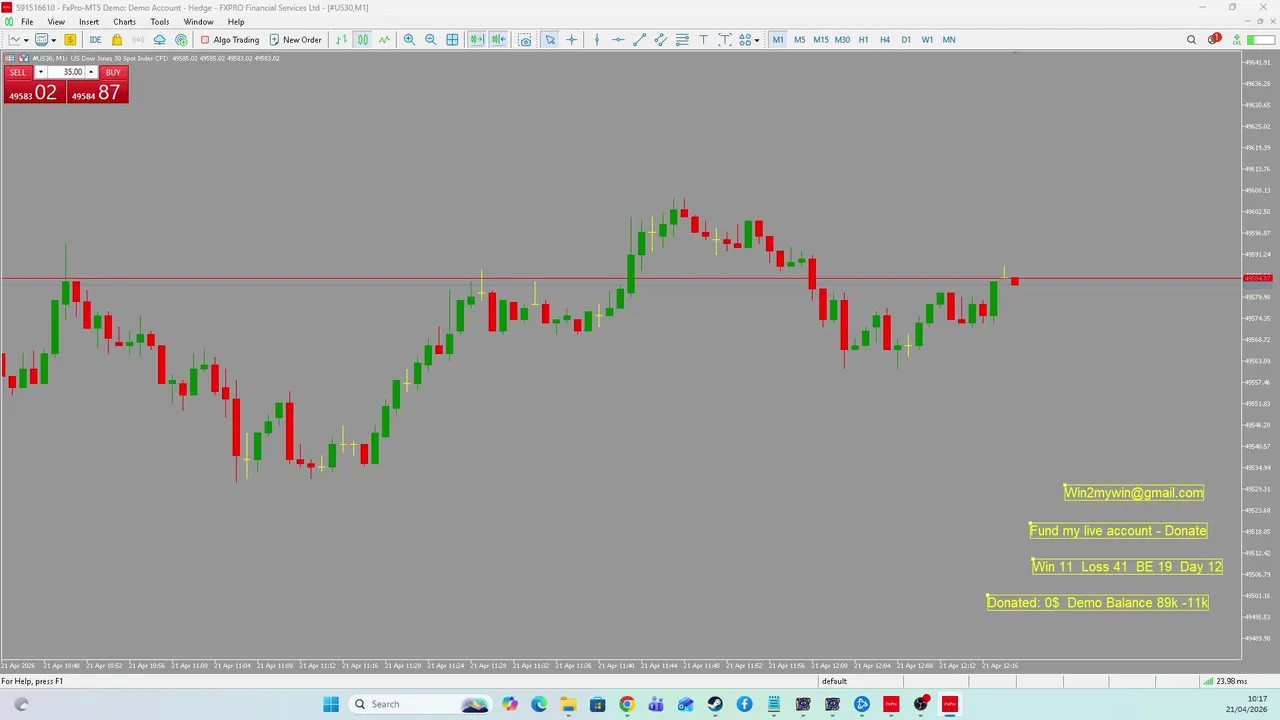Select the equidistant channel tool
This screenshot has width=1280, height=720.
point(660,40)
